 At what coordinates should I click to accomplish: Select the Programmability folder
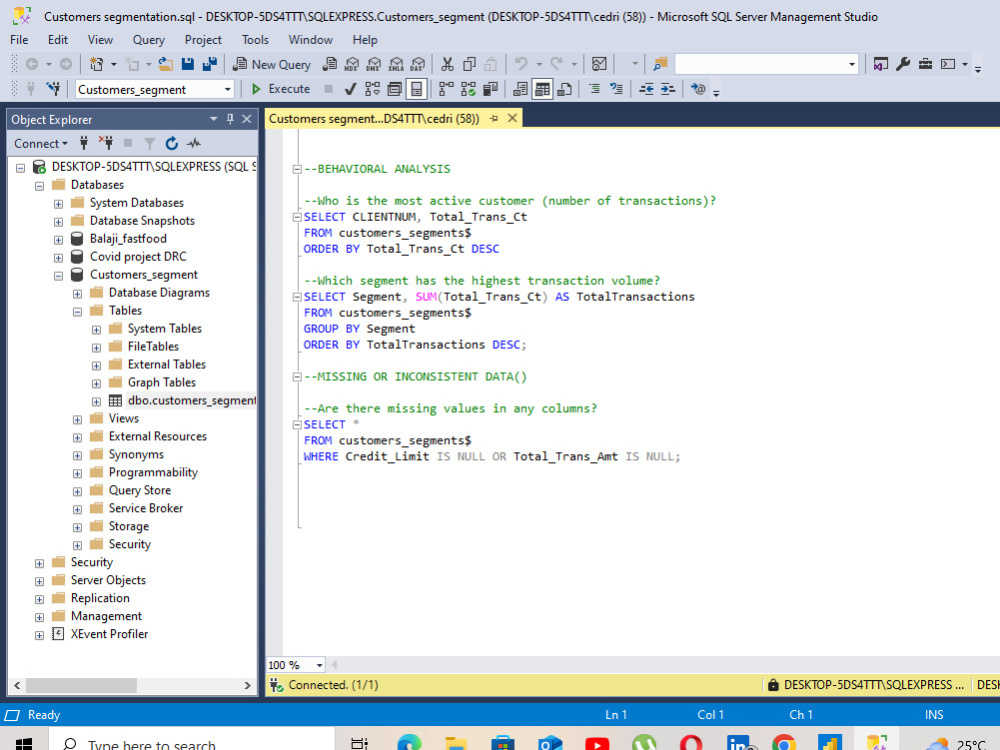153,472
